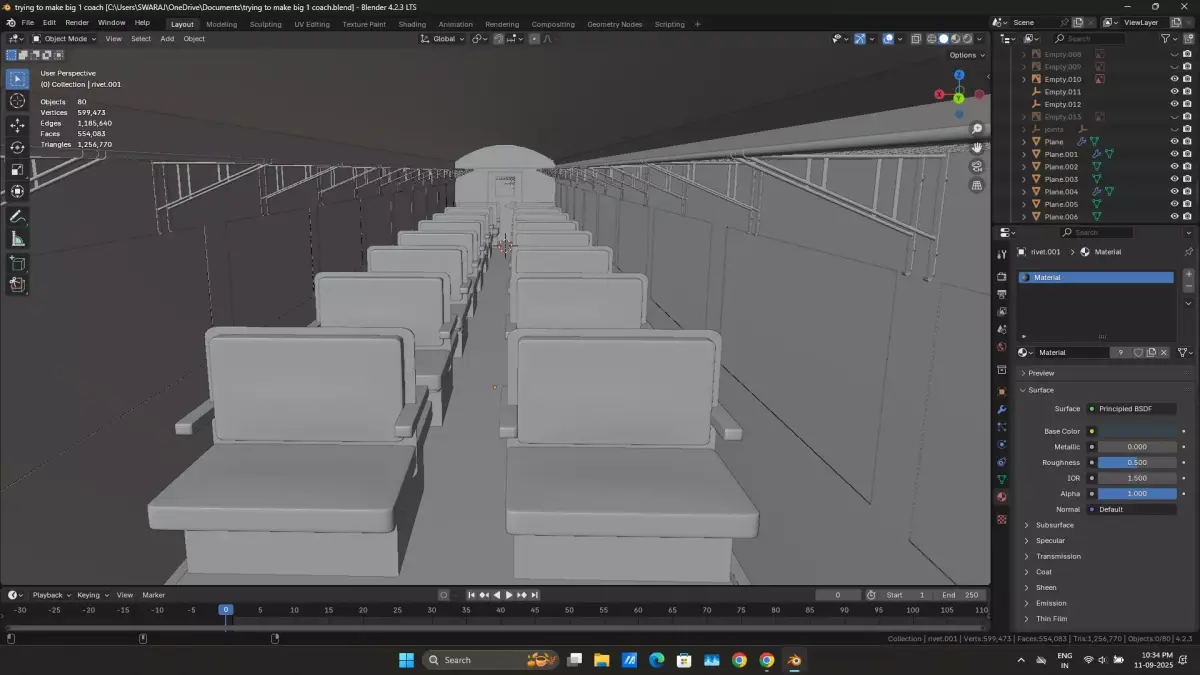
Task: Switch to the Shading workspace tab
Action: coord(412,24)
